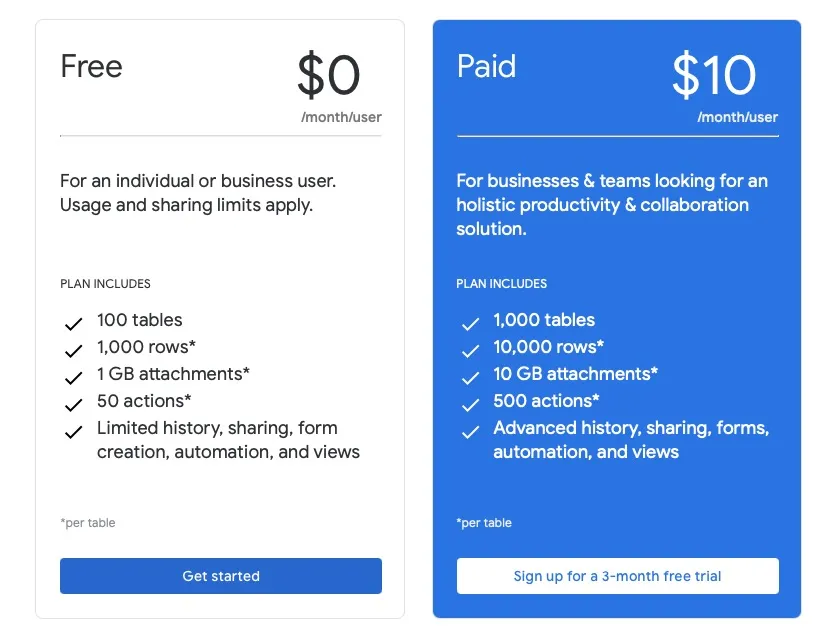The width and height of the screenshot is (816, 633).
Task: Click the per table footnote in Paid plan
Action: click(x=484, y=523)
